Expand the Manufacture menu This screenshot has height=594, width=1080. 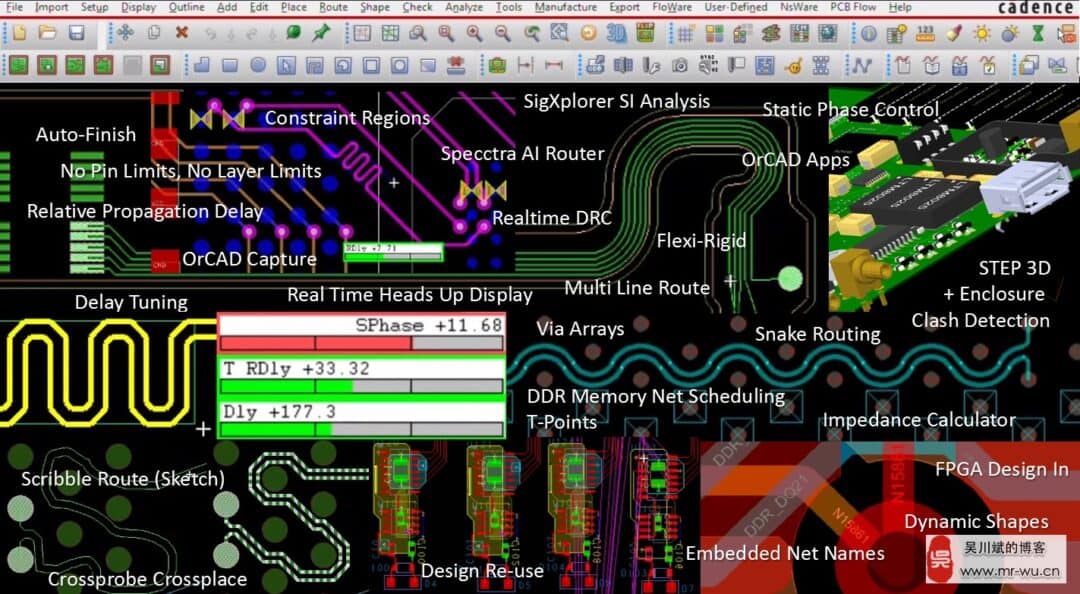(566, 7)
